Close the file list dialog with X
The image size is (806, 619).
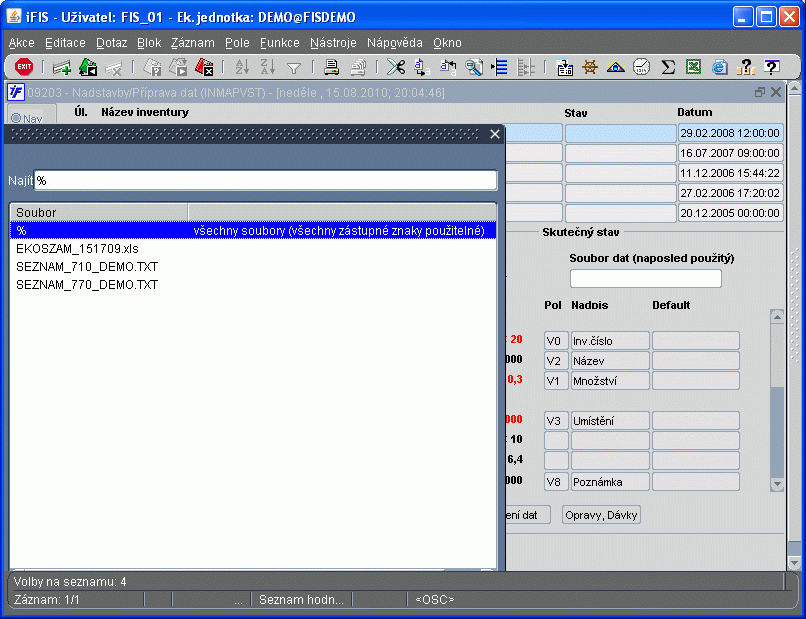[x=494, y=134]
